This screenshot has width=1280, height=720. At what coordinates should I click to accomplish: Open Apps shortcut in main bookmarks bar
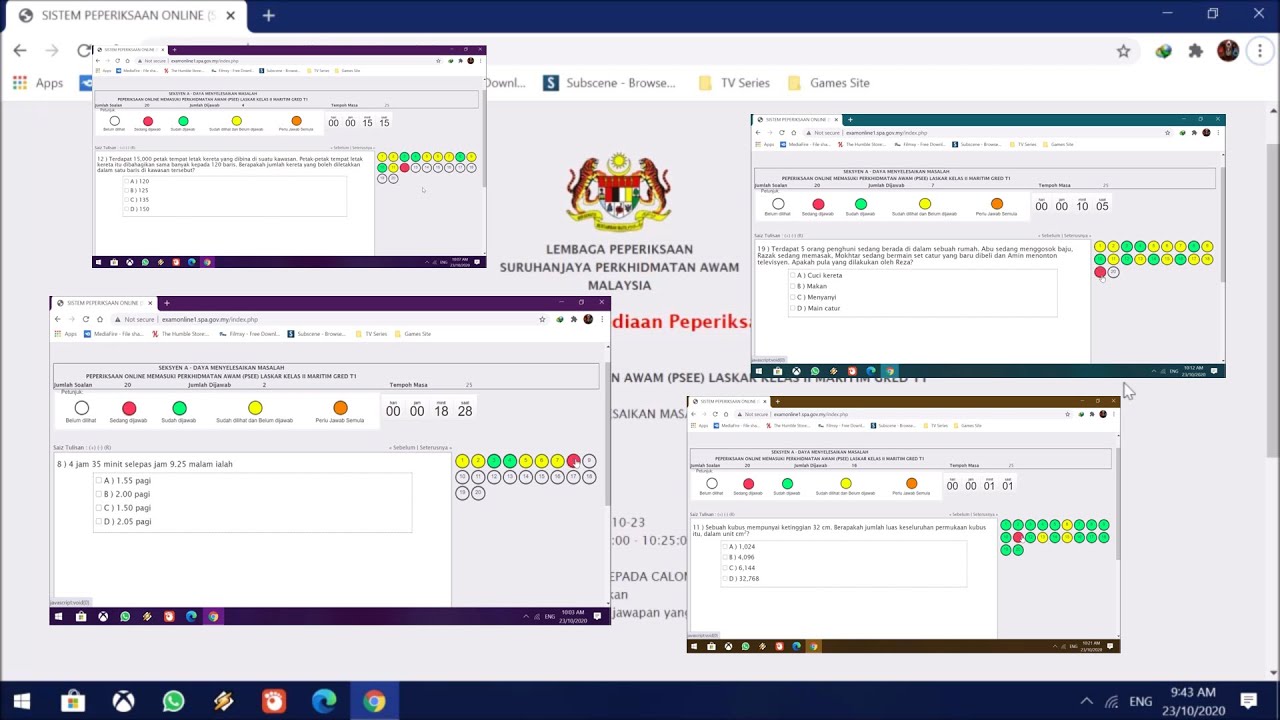(37, 83)
